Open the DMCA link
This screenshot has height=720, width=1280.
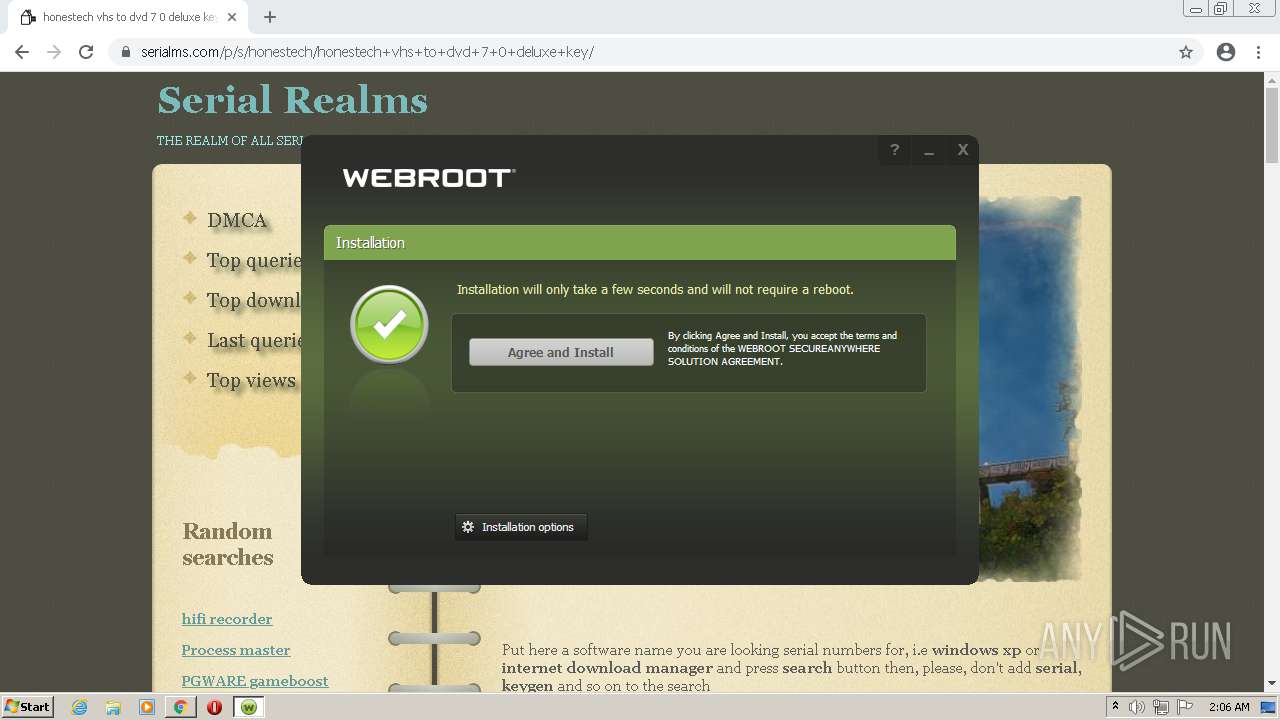click(x=237, y=220)
